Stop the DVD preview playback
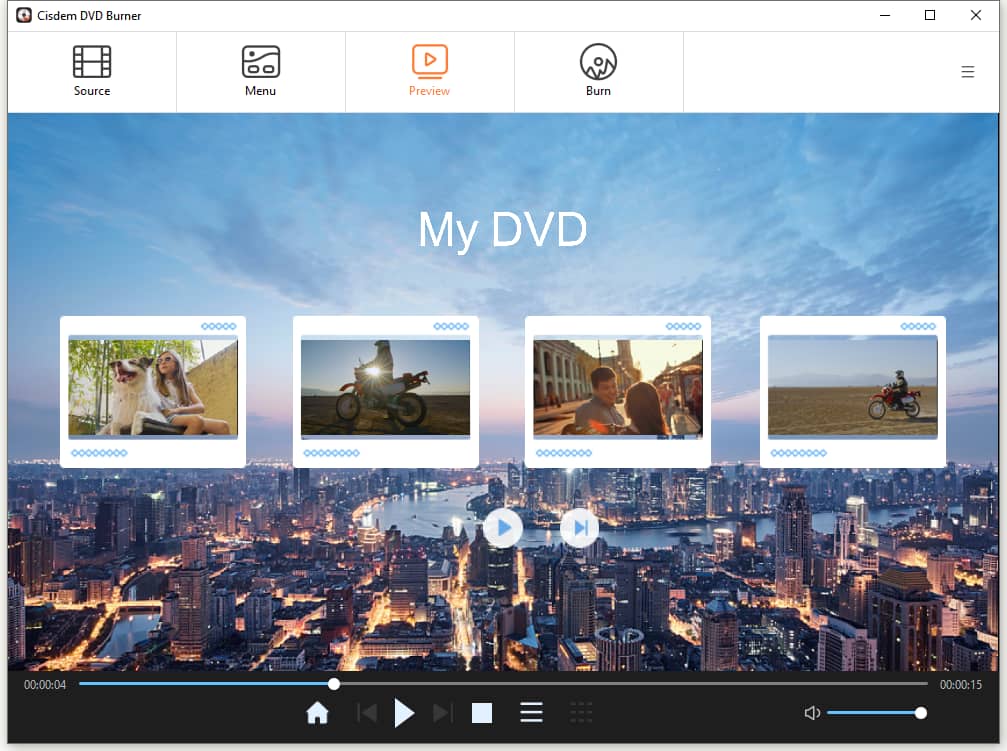 click(x=482, y=712)
